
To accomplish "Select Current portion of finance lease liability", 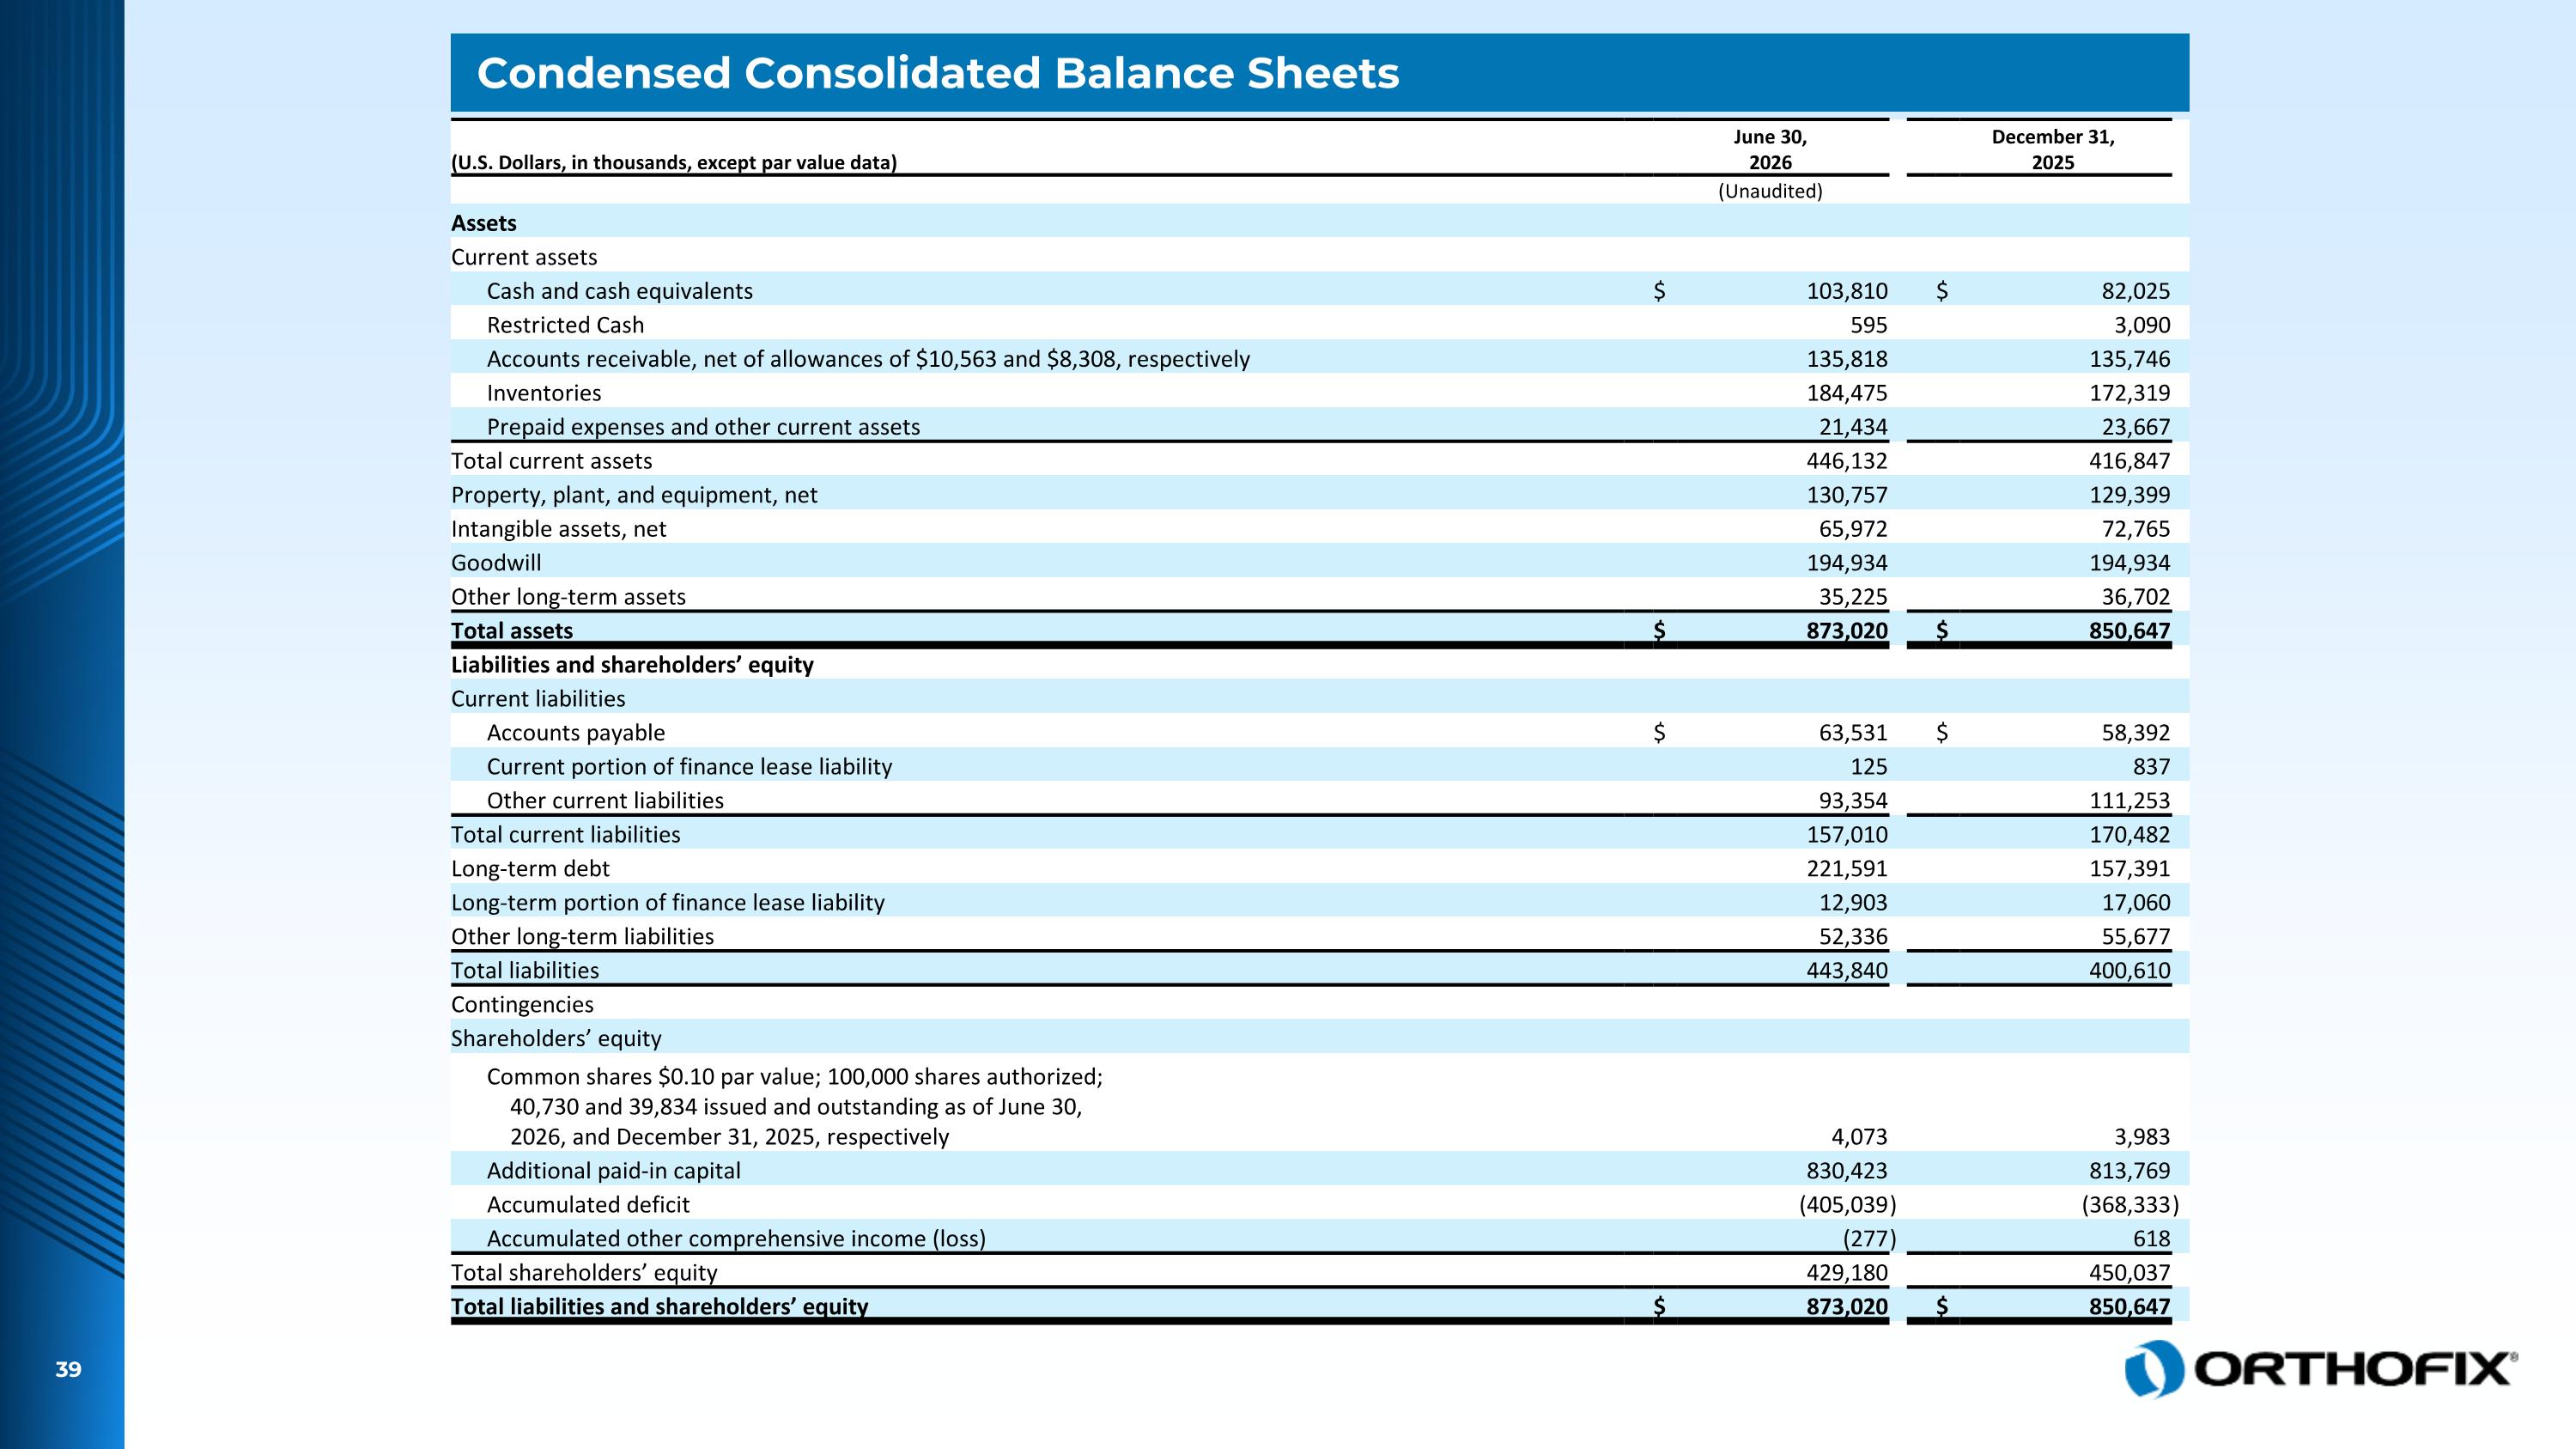I will point(689,767).
